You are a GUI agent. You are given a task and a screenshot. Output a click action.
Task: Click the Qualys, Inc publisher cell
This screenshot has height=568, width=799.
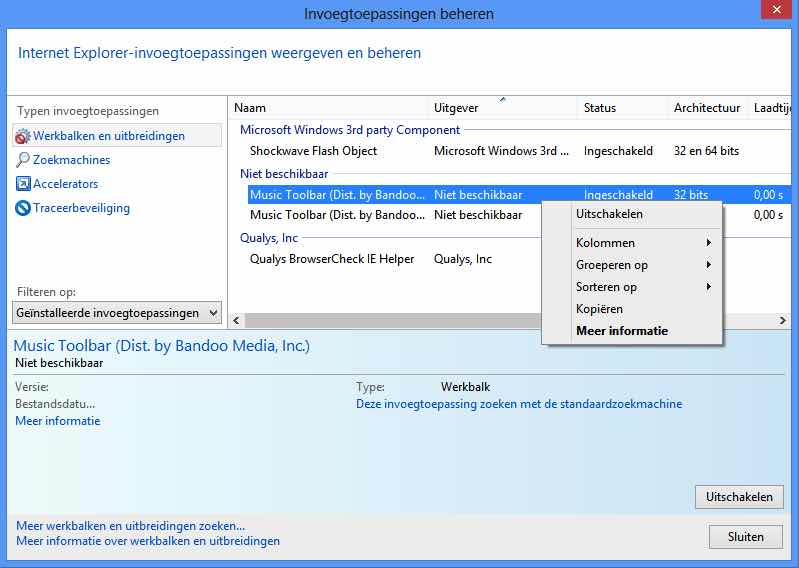pos(463,259)
